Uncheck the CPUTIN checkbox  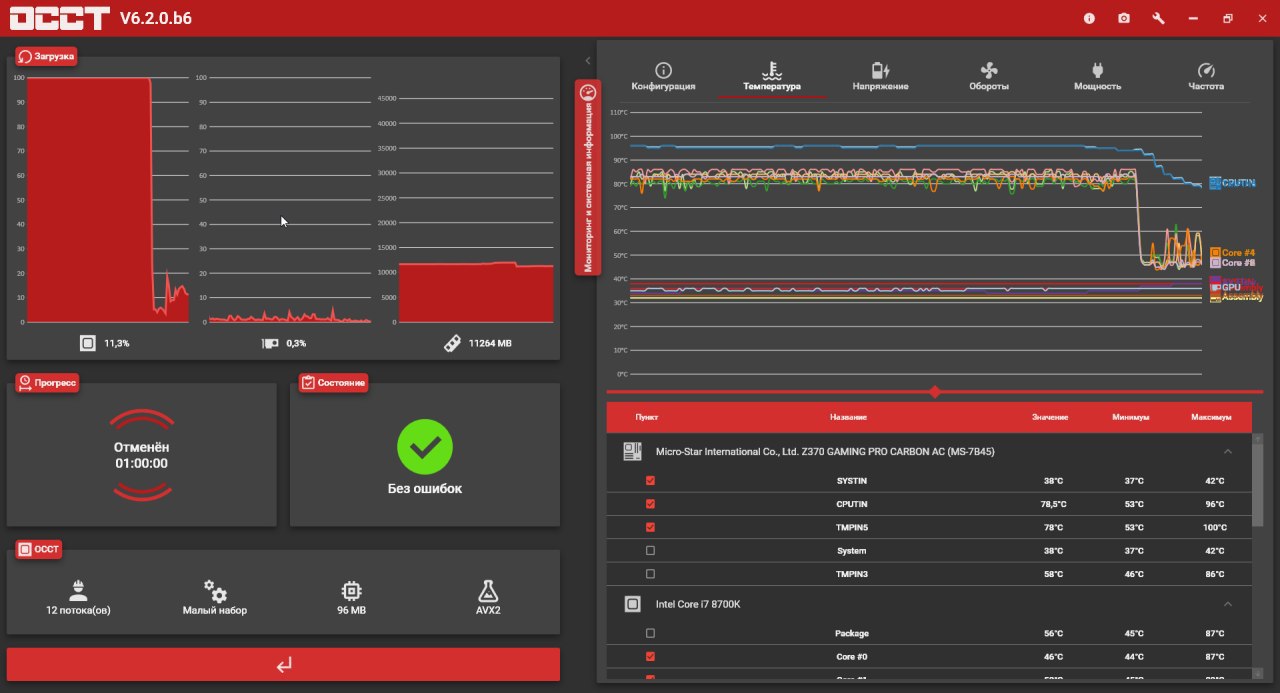(x=651, y=504)
